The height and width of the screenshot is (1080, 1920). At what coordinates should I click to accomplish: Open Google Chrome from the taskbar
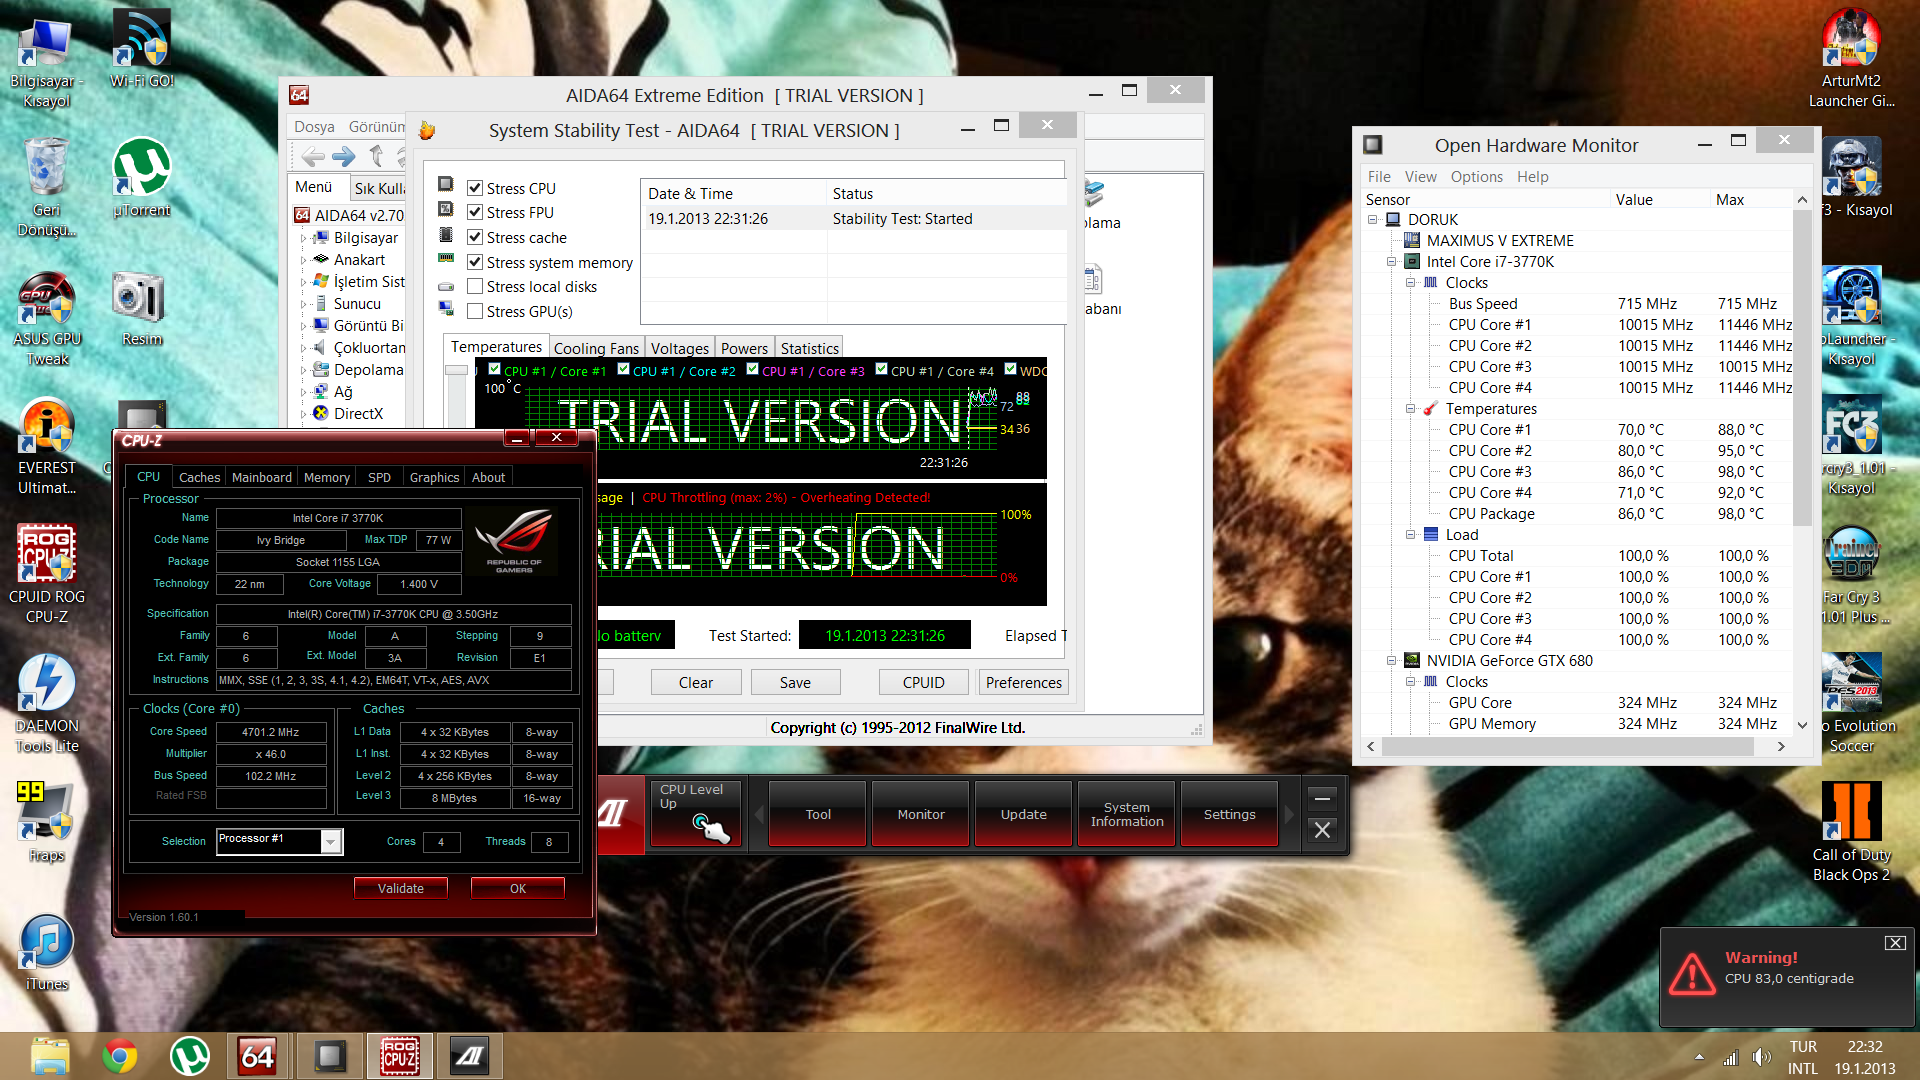click(120, 1056)
